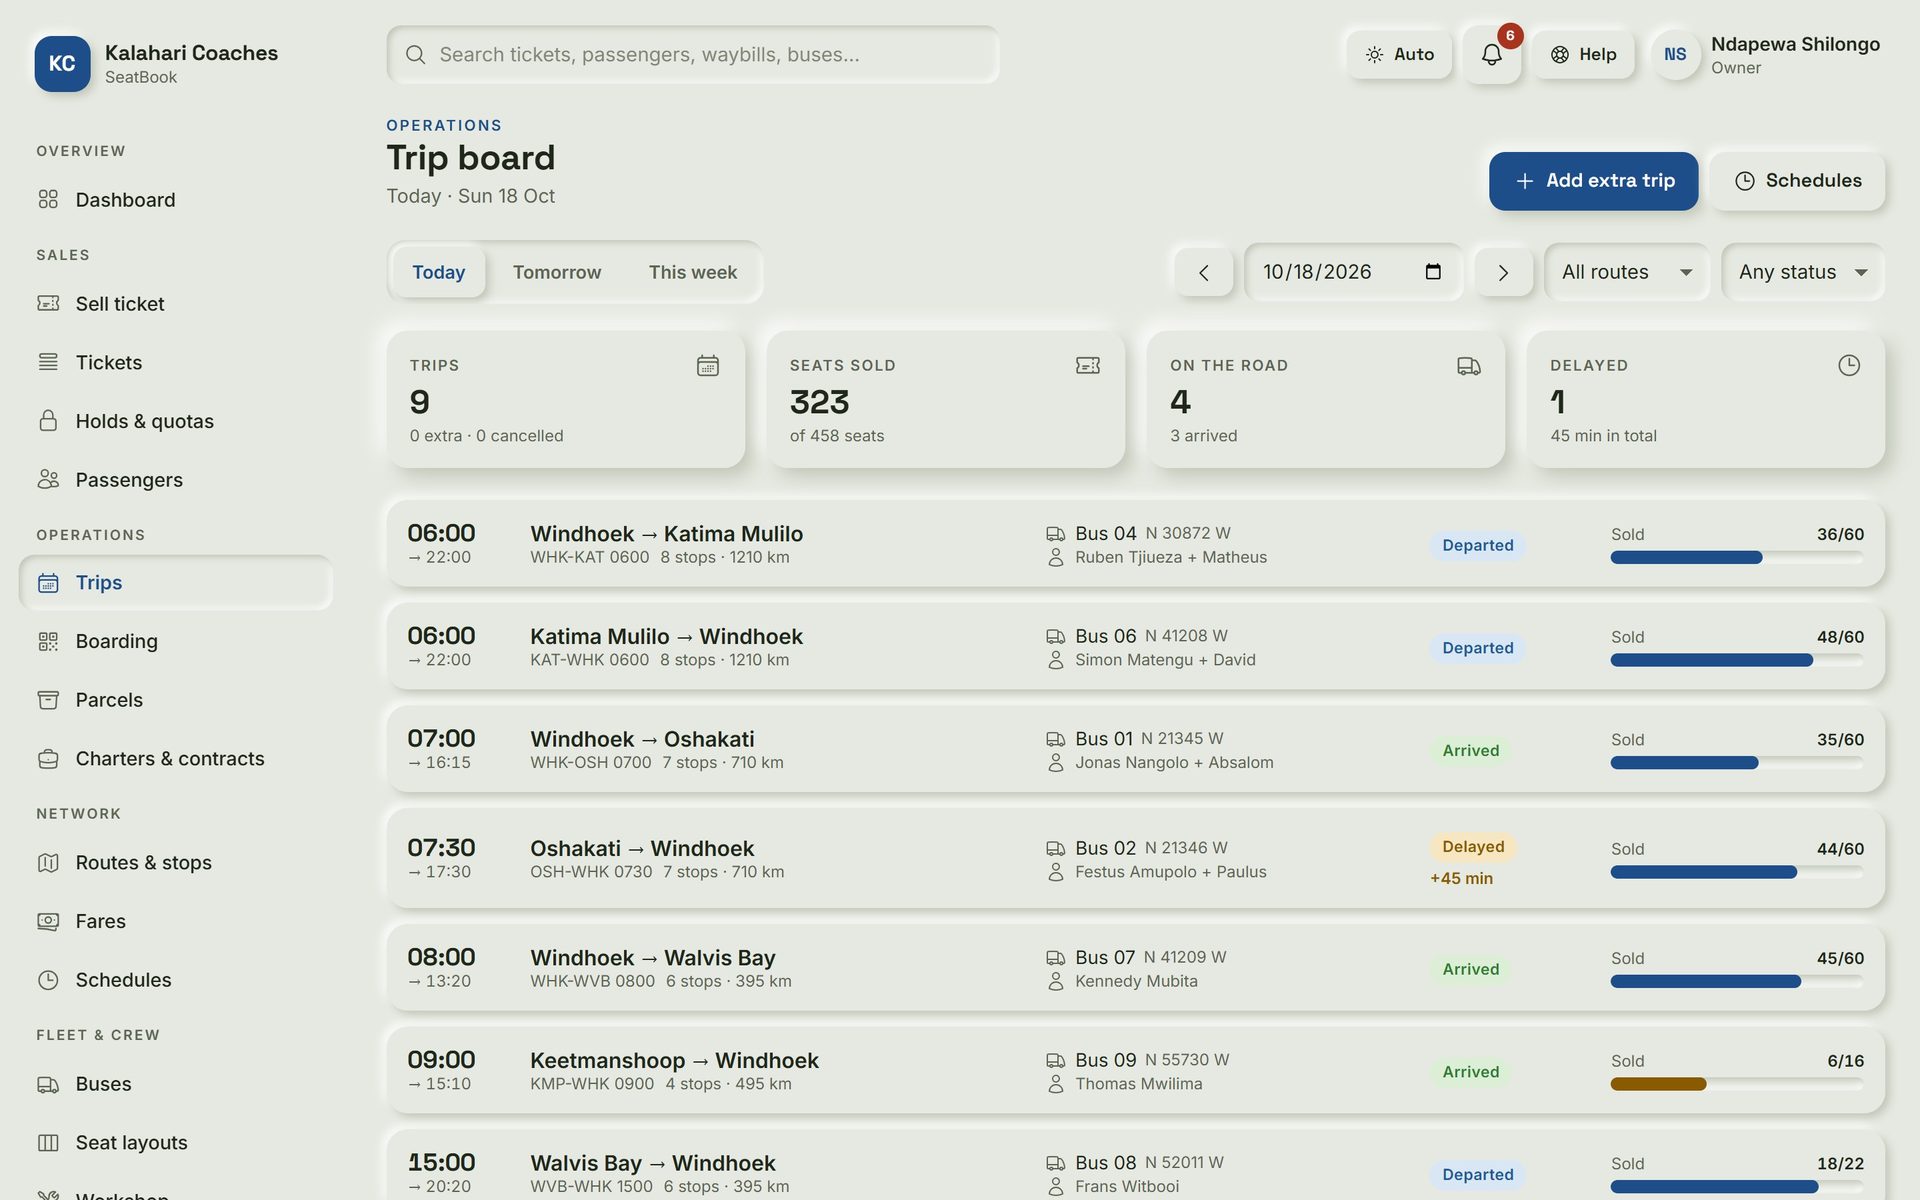Click the Schedules button near the title

(1797, 181)
